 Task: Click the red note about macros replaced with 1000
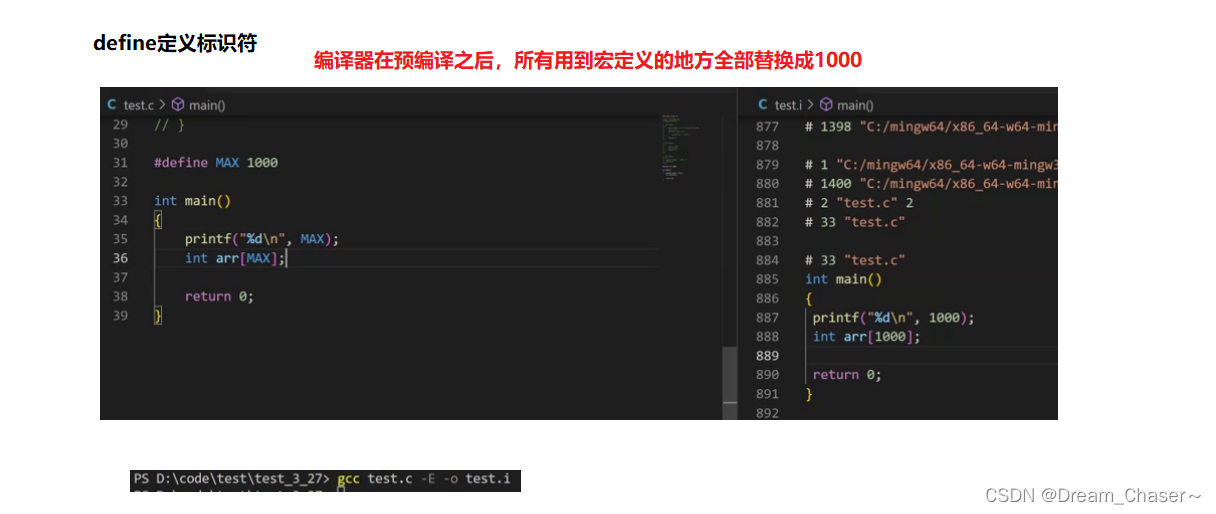coord(588,60)
